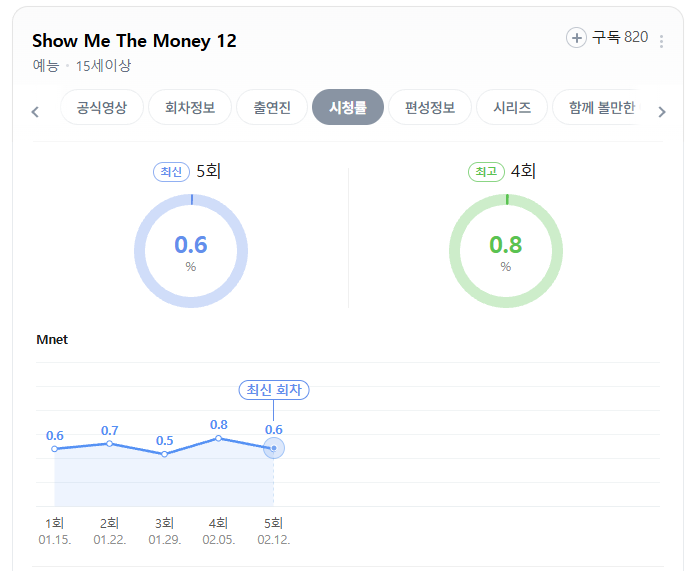Select the episode 4 data point (0.8)
Screen dimensions: 695x571
[x=219, y=438]
